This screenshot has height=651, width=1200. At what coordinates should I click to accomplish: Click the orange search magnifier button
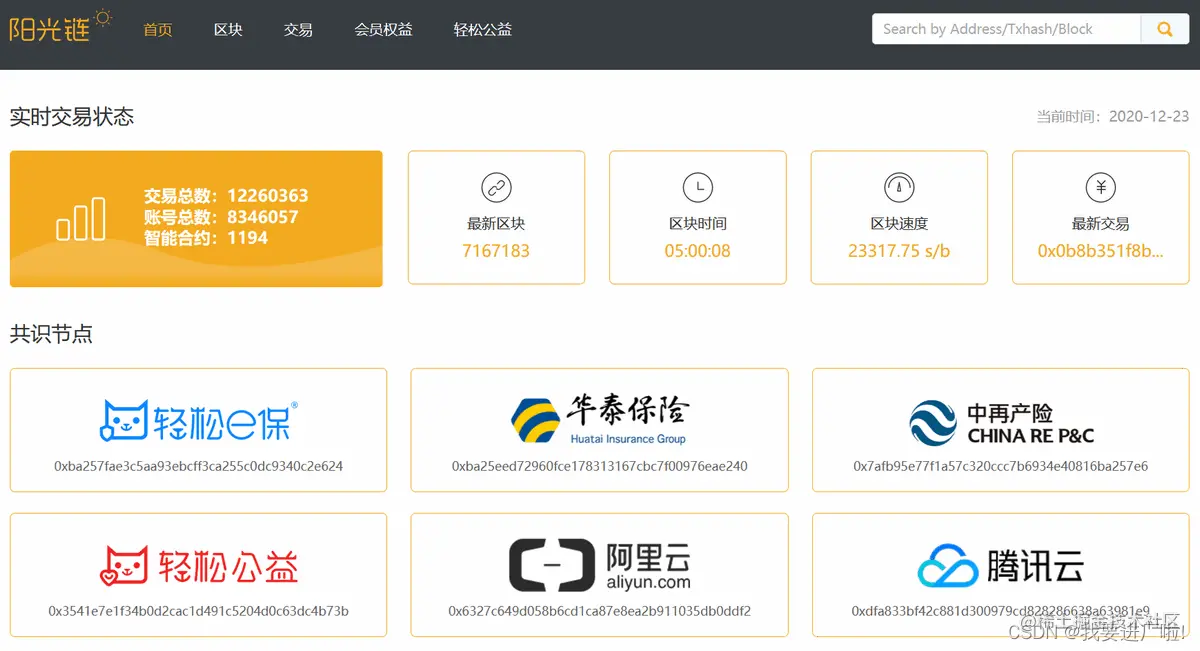(1165, 29)
